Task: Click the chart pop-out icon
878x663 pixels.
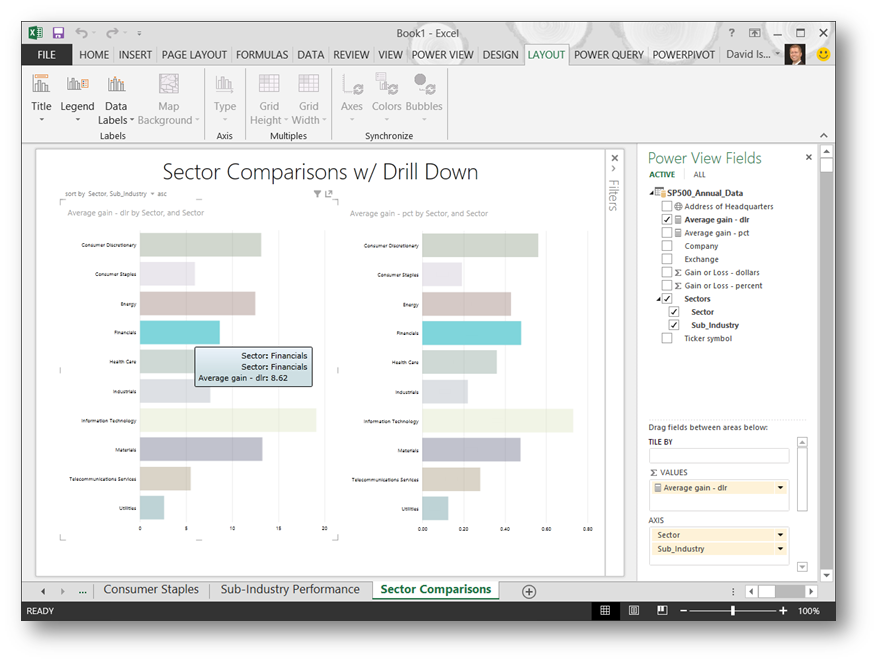Action: 329,194
